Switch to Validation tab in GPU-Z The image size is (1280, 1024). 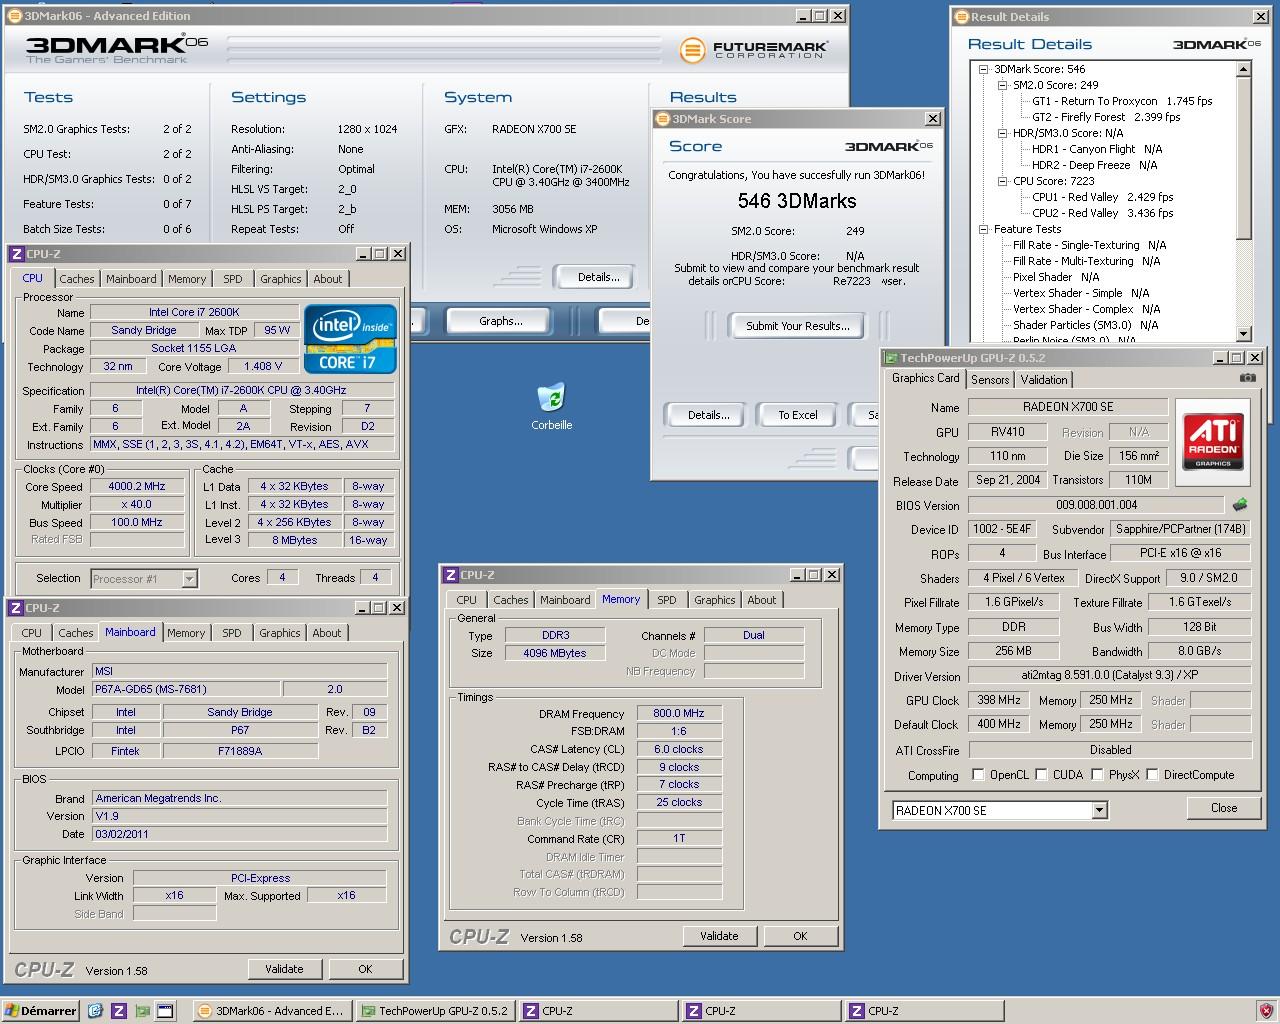(1043, 380)
